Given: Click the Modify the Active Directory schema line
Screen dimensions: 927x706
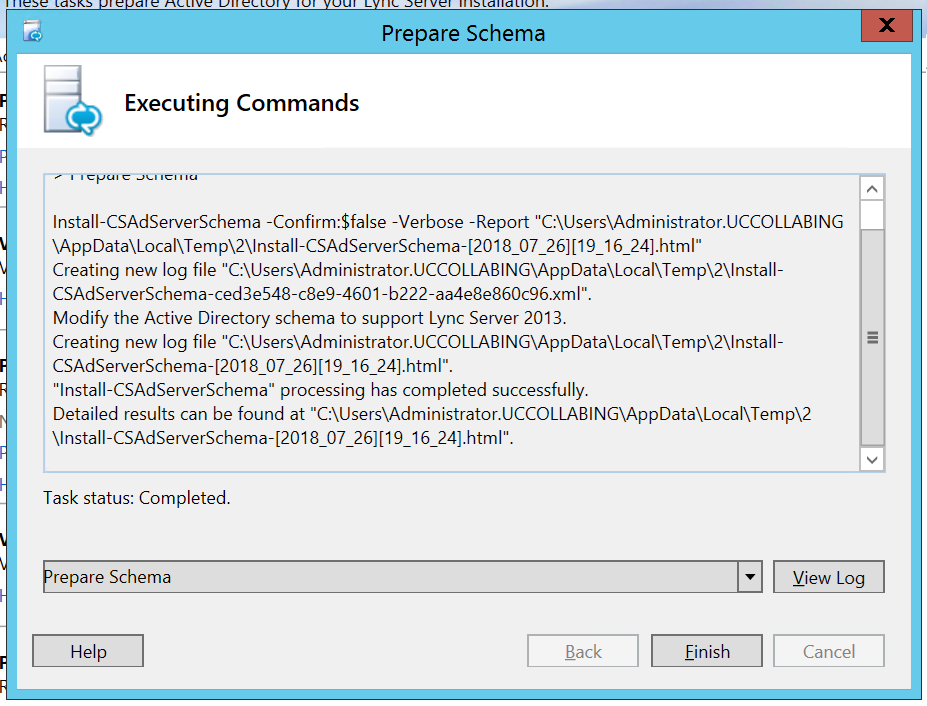Looking at the screenshot, I should [x=309, y=318].
